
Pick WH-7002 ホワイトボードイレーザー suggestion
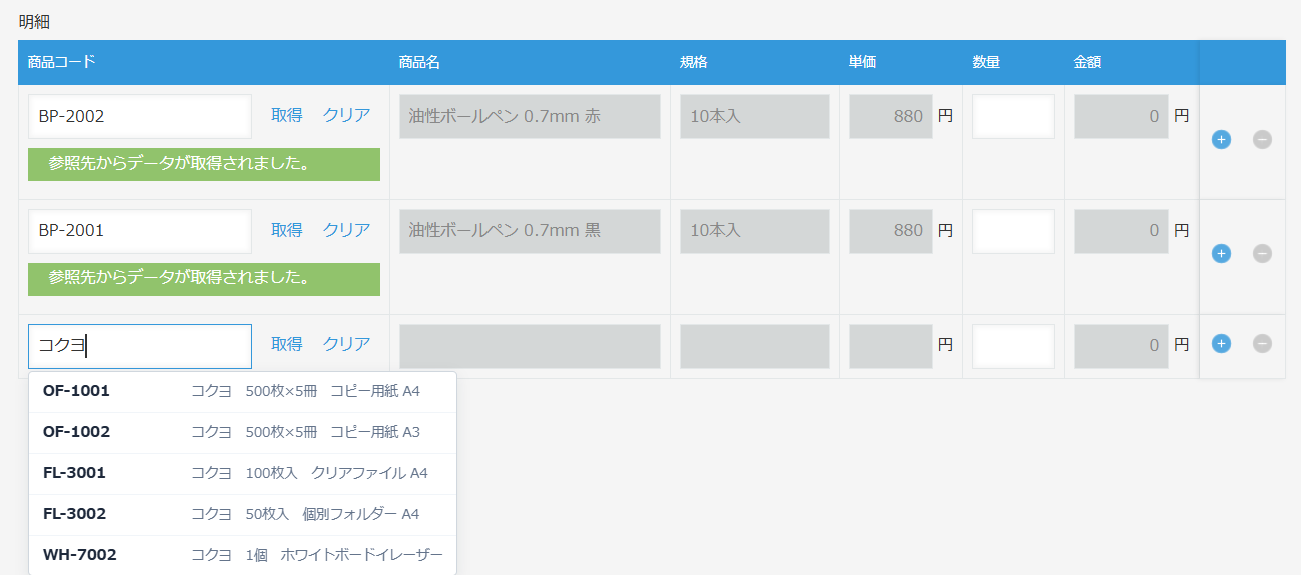pyautogui.click(x=242, y=555)
